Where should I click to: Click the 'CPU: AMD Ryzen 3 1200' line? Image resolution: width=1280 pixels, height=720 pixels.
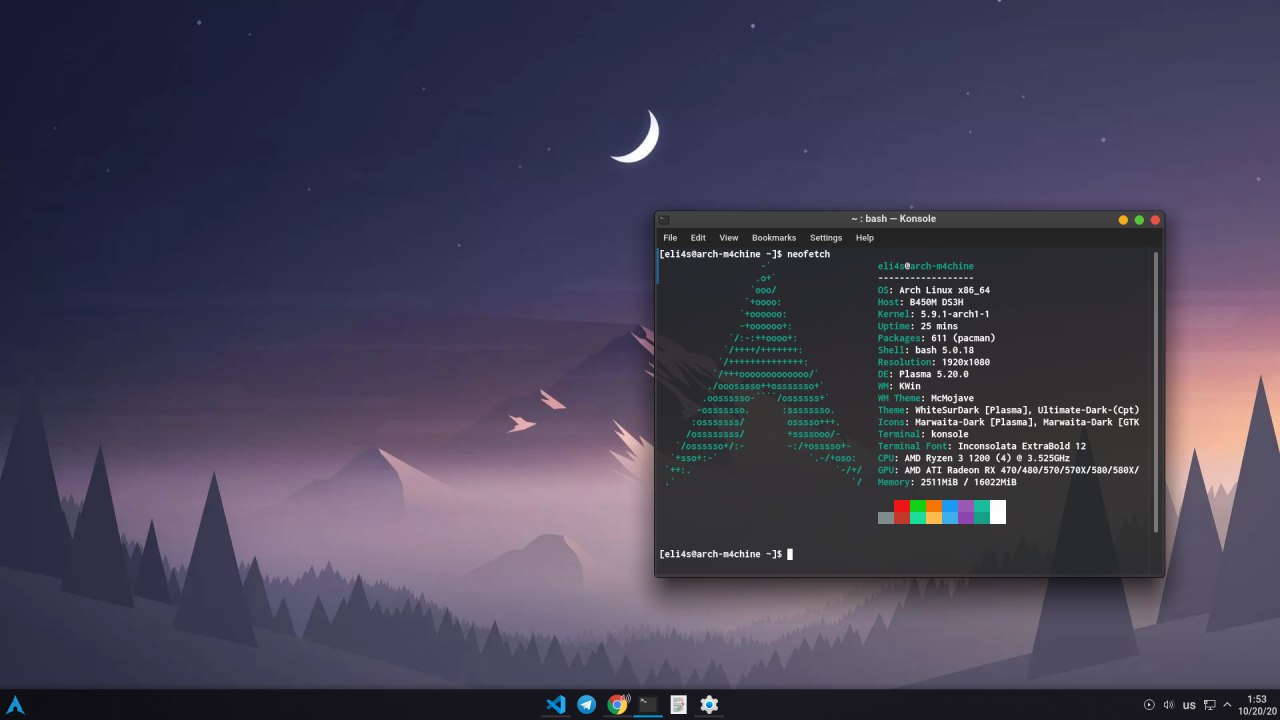(974, 458)
